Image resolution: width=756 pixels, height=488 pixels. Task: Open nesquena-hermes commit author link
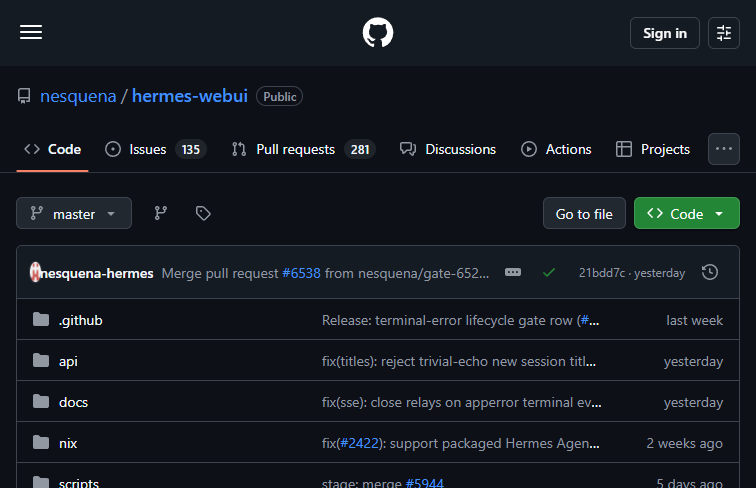click(x=97, y=273)
